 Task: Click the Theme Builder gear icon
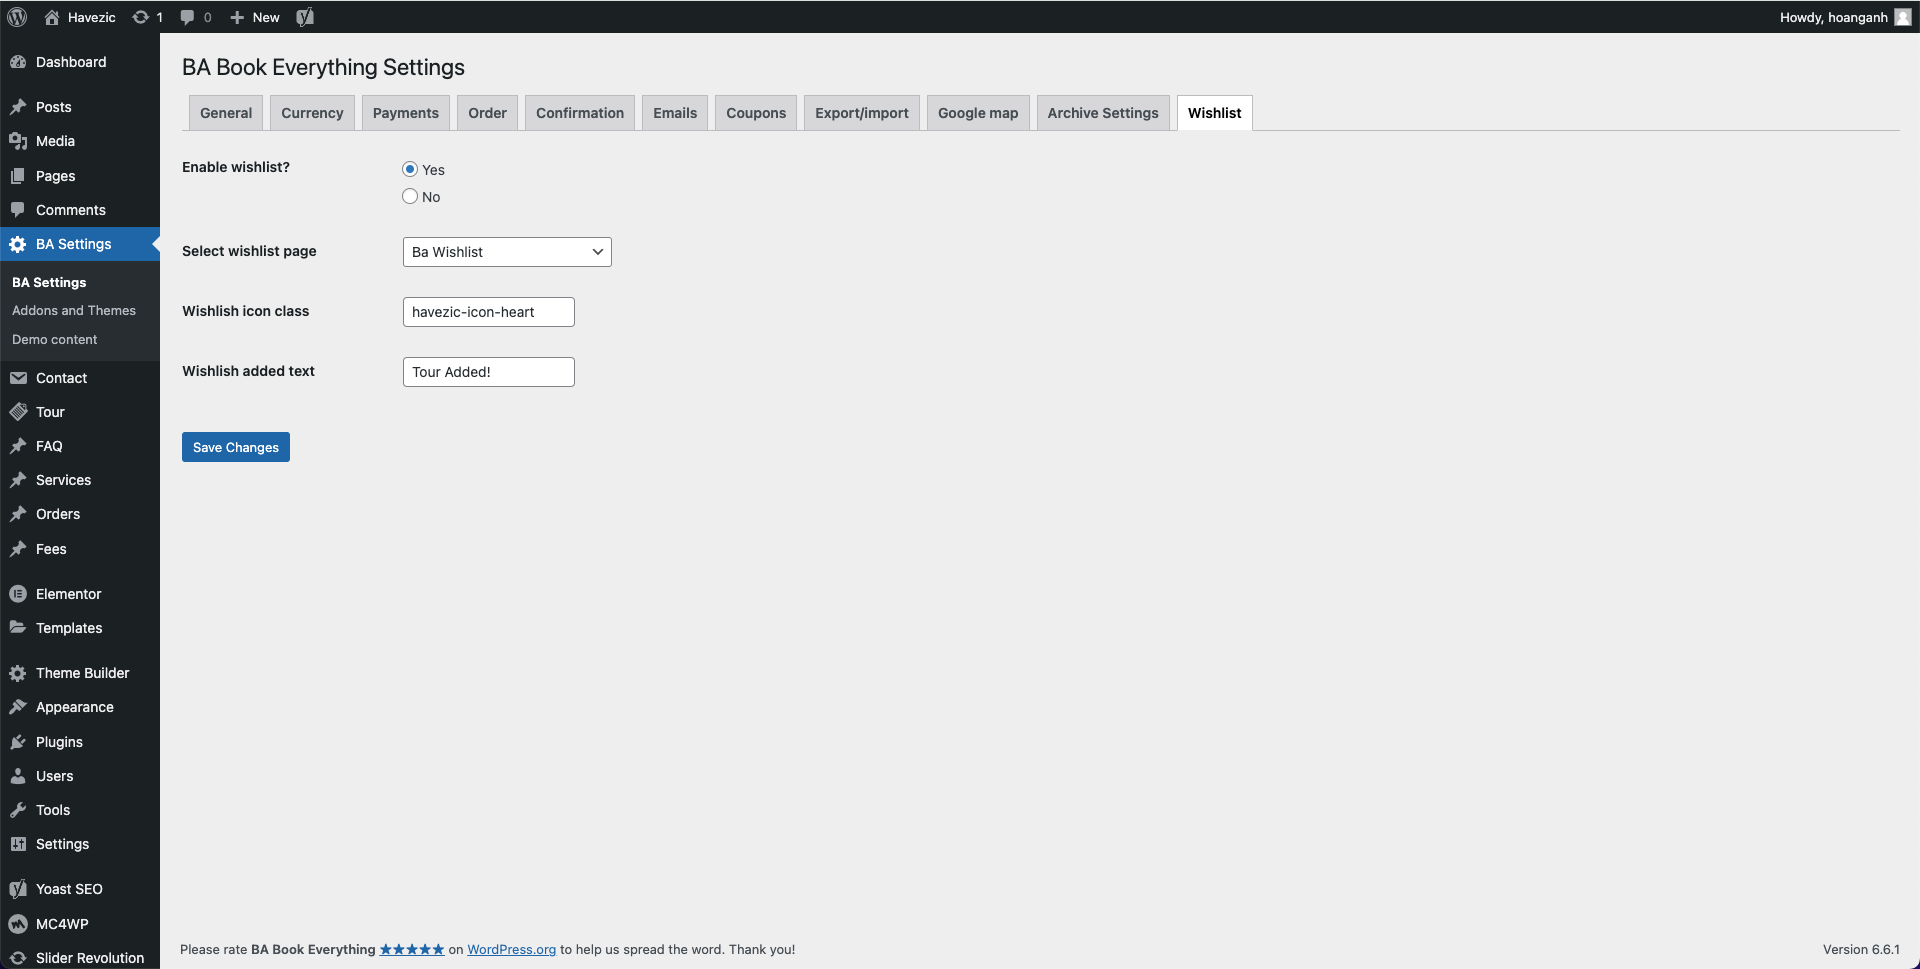[x=18, y=673]
